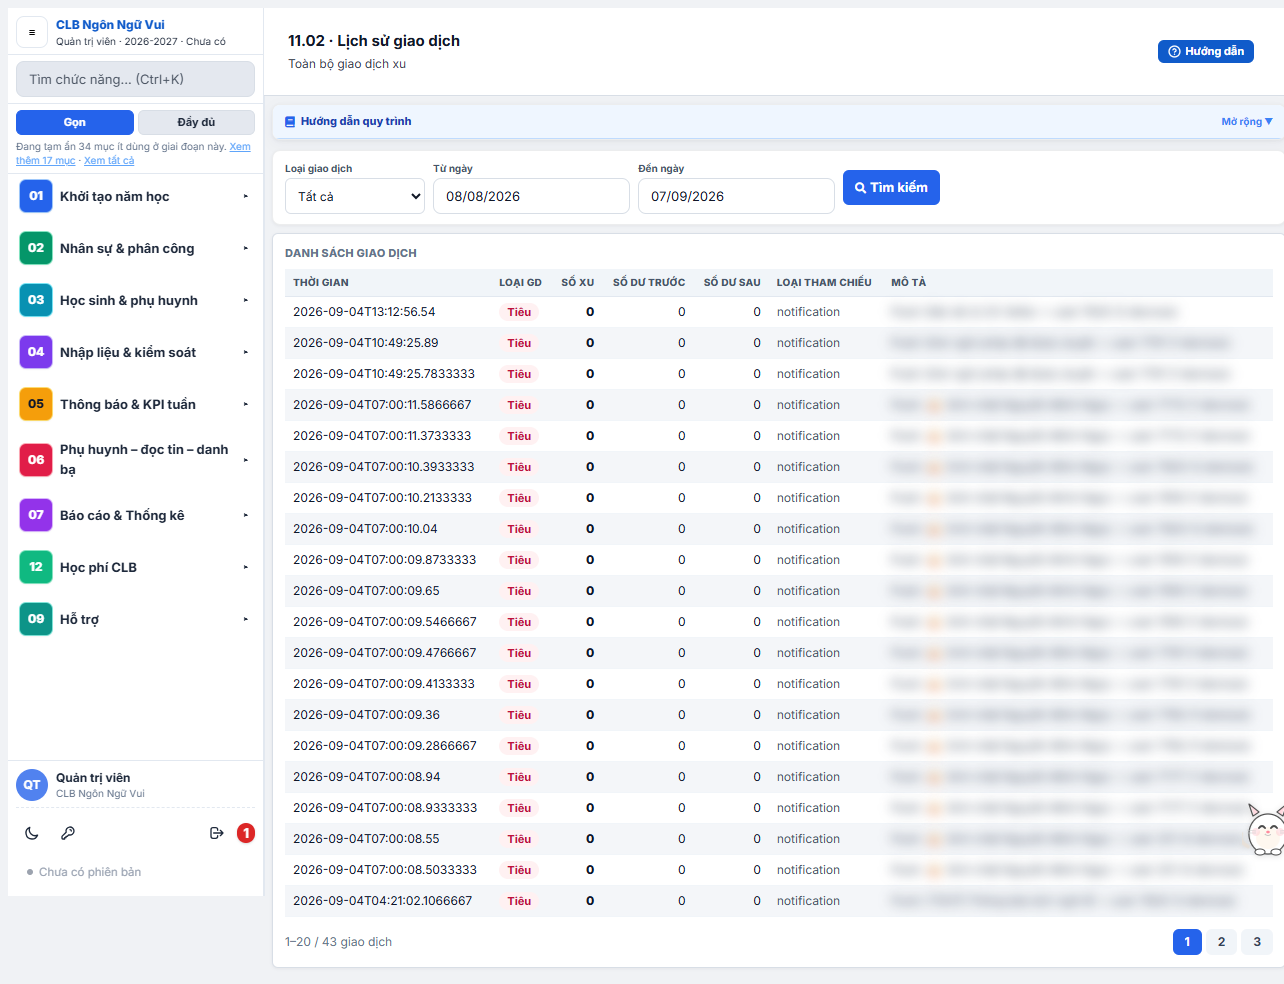The image size is (1284, 984).
Task: Open the Loại giao dịch dropdown
Action: point(355,196)
